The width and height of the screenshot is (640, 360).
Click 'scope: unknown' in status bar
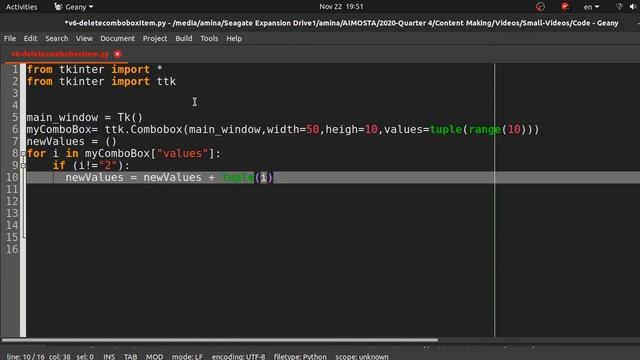pos(362,356)
